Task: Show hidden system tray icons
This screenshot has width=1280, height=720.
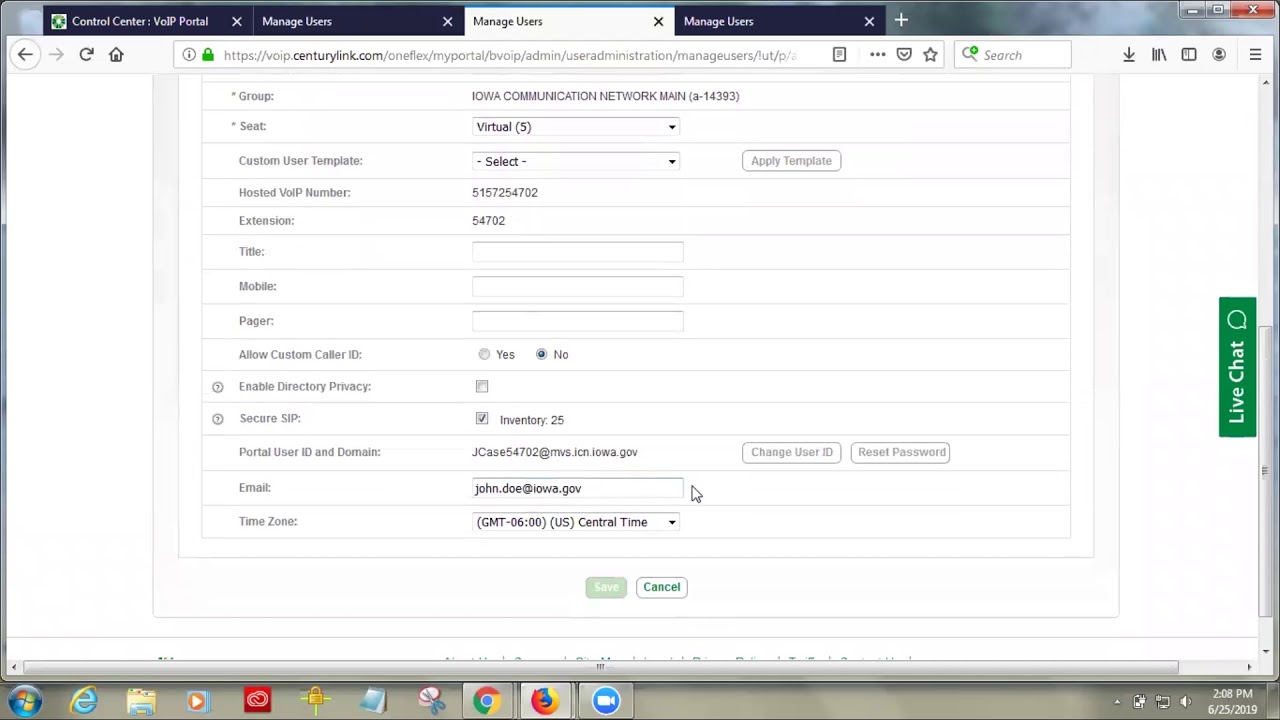Action: (x=1117, y=702)
